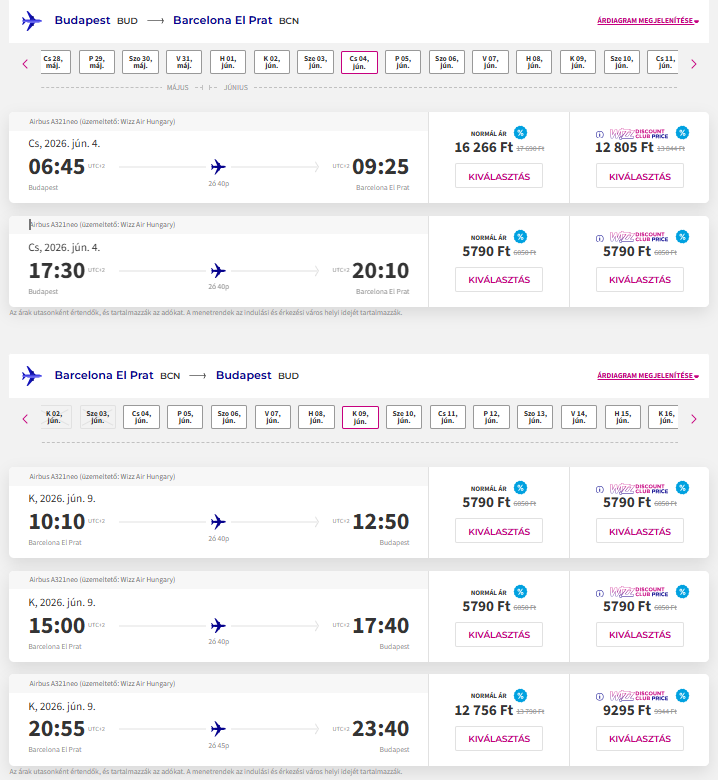Click percent badge on 16 266 Ft normal price

(x=520, y=133)
